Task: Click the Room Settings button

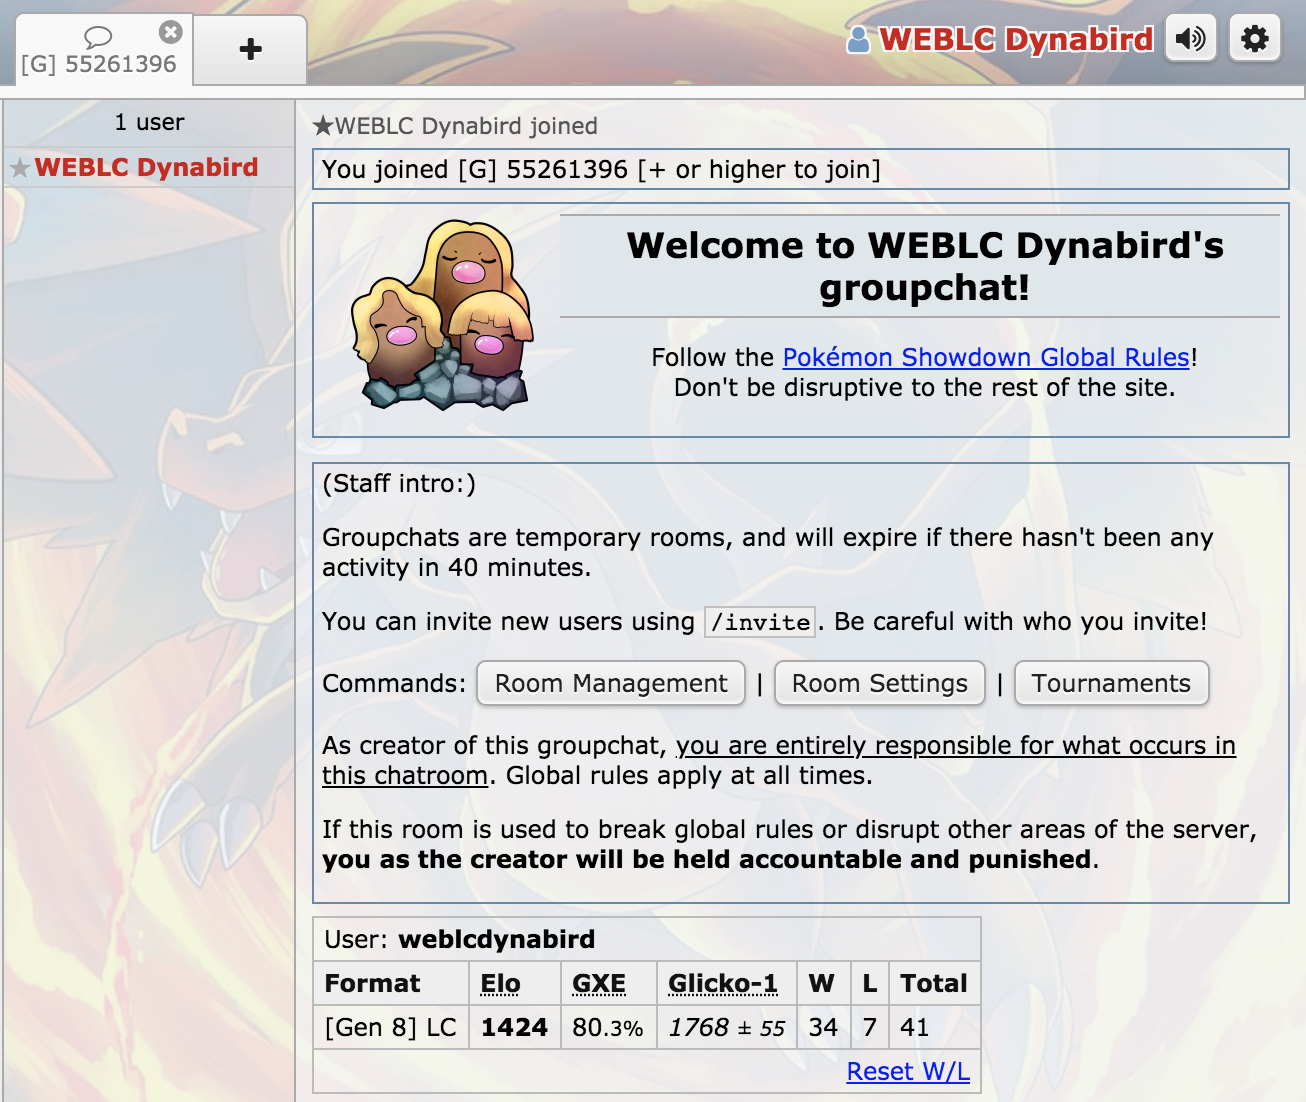Action: 880,683
